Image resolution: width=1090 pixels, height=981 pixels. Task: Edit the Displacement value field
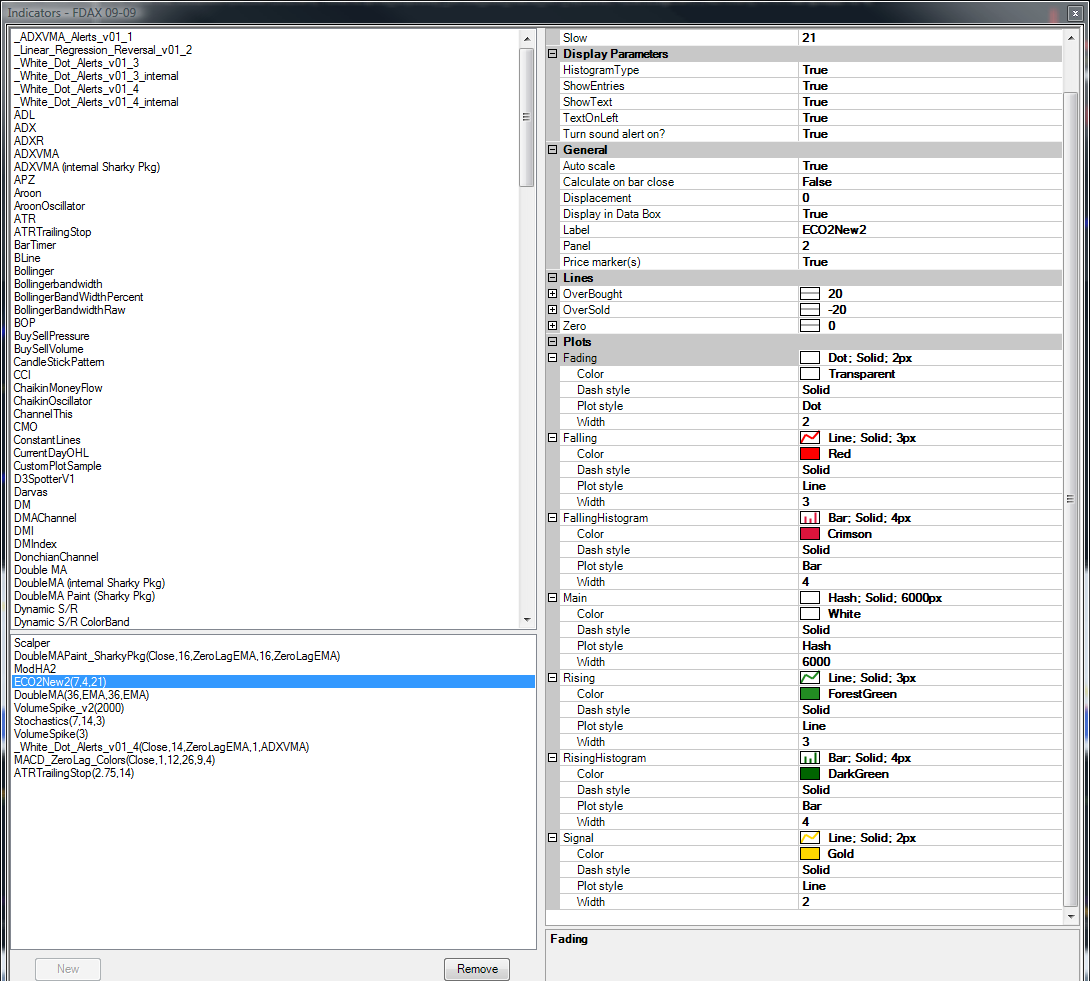(x=930, y=197)
